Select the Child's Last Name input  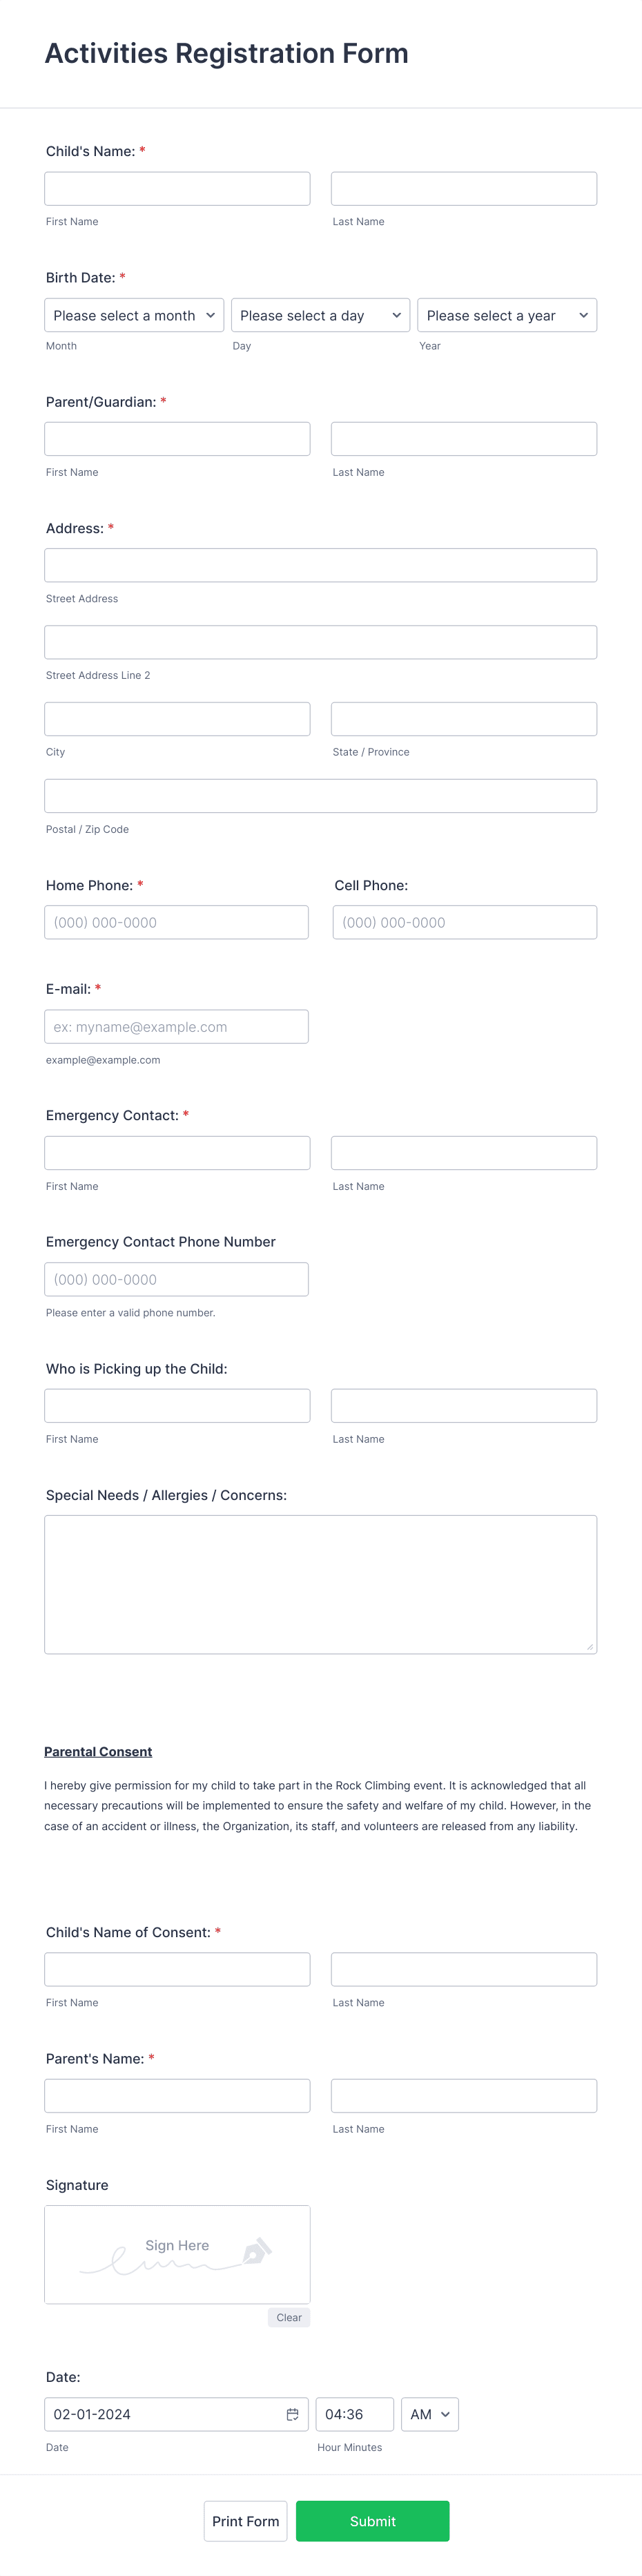coord(463,188)
